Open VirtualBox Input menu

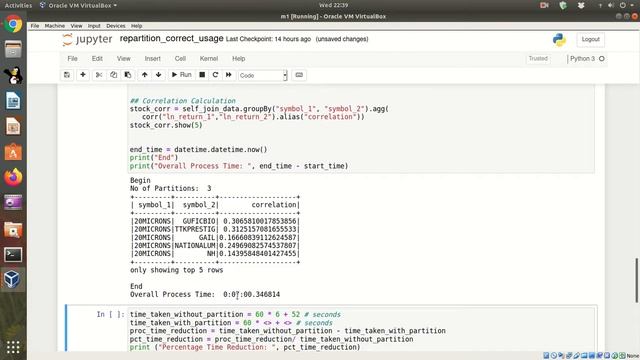pos(94,26)
